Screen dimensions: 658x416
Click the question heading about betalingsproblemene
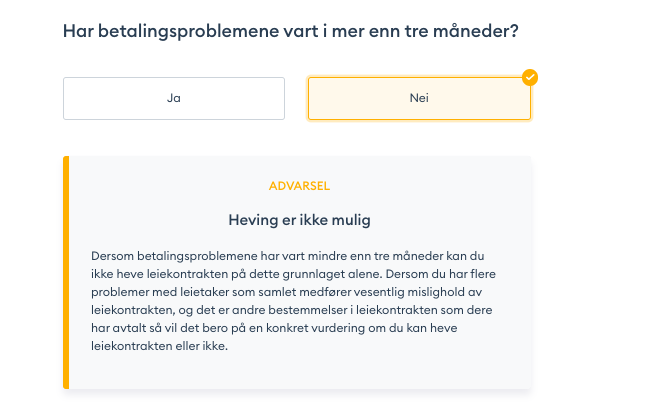point(290,32)
